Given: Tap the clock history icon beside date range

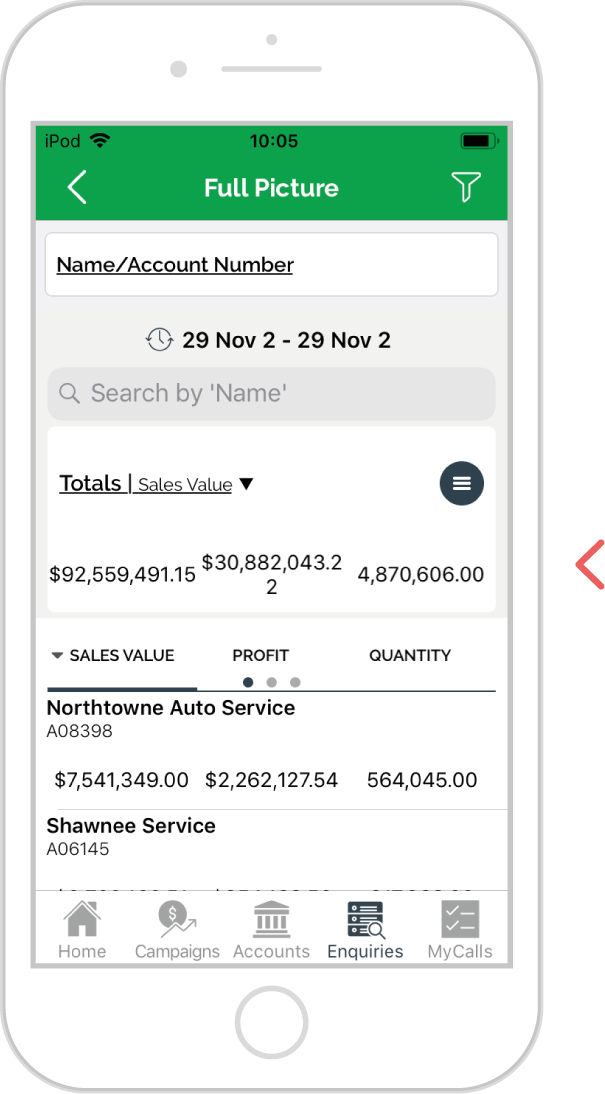Looking at the screenshot, I should click(x=159, y=340).
